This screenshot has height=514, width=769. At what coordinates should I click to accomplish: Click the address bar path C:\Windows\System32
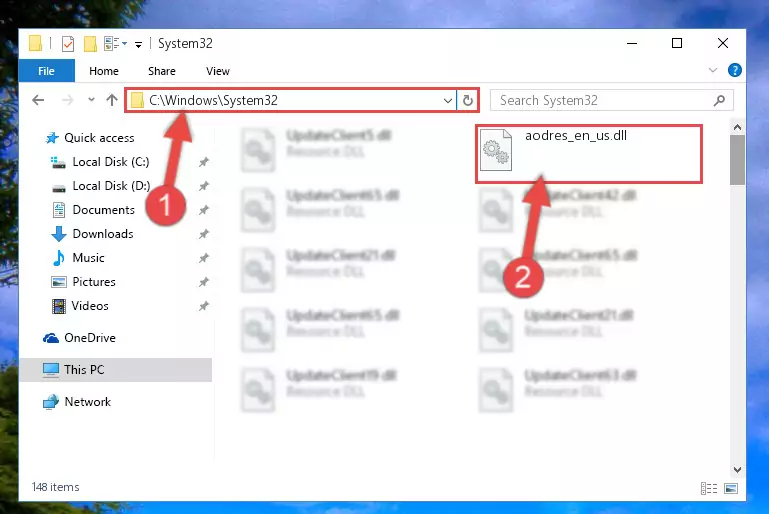[x=214, y=101]
